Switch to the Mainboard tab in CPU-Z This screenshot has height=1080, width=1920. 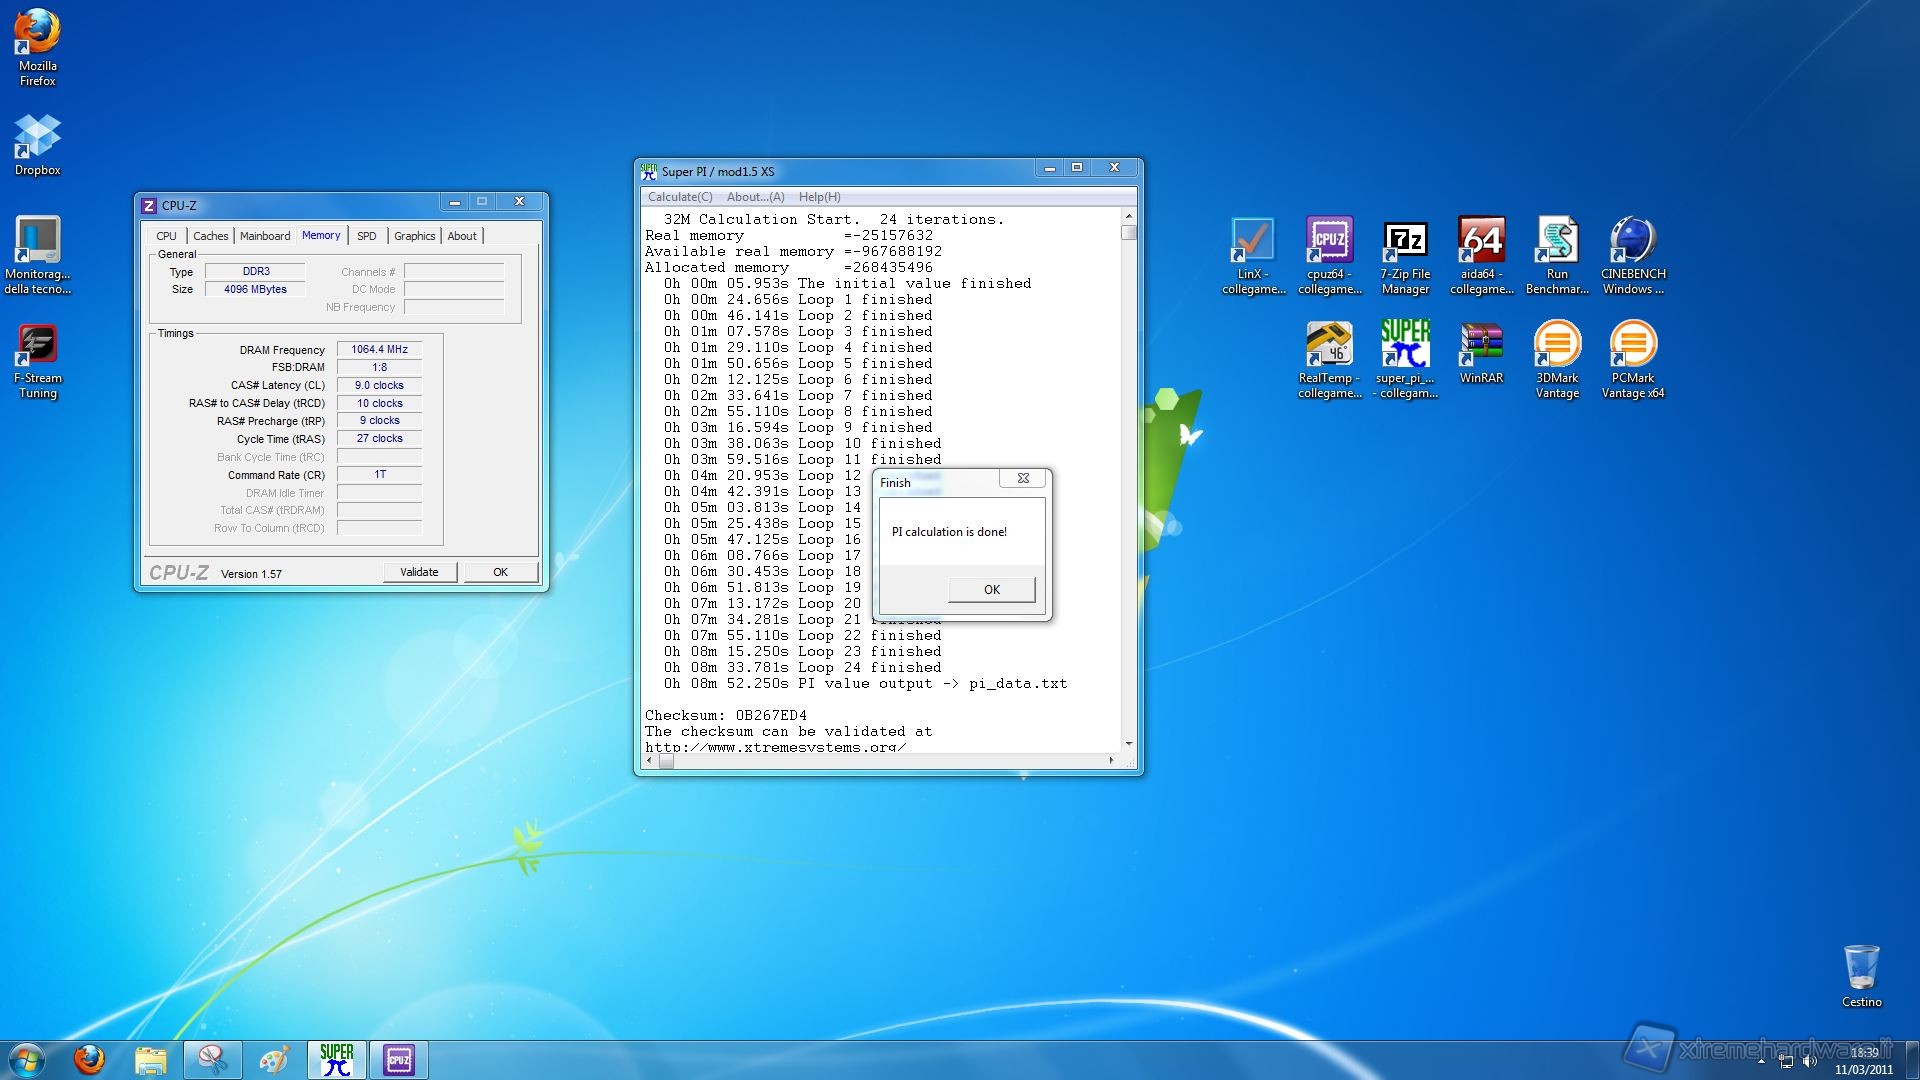point(265,236)
